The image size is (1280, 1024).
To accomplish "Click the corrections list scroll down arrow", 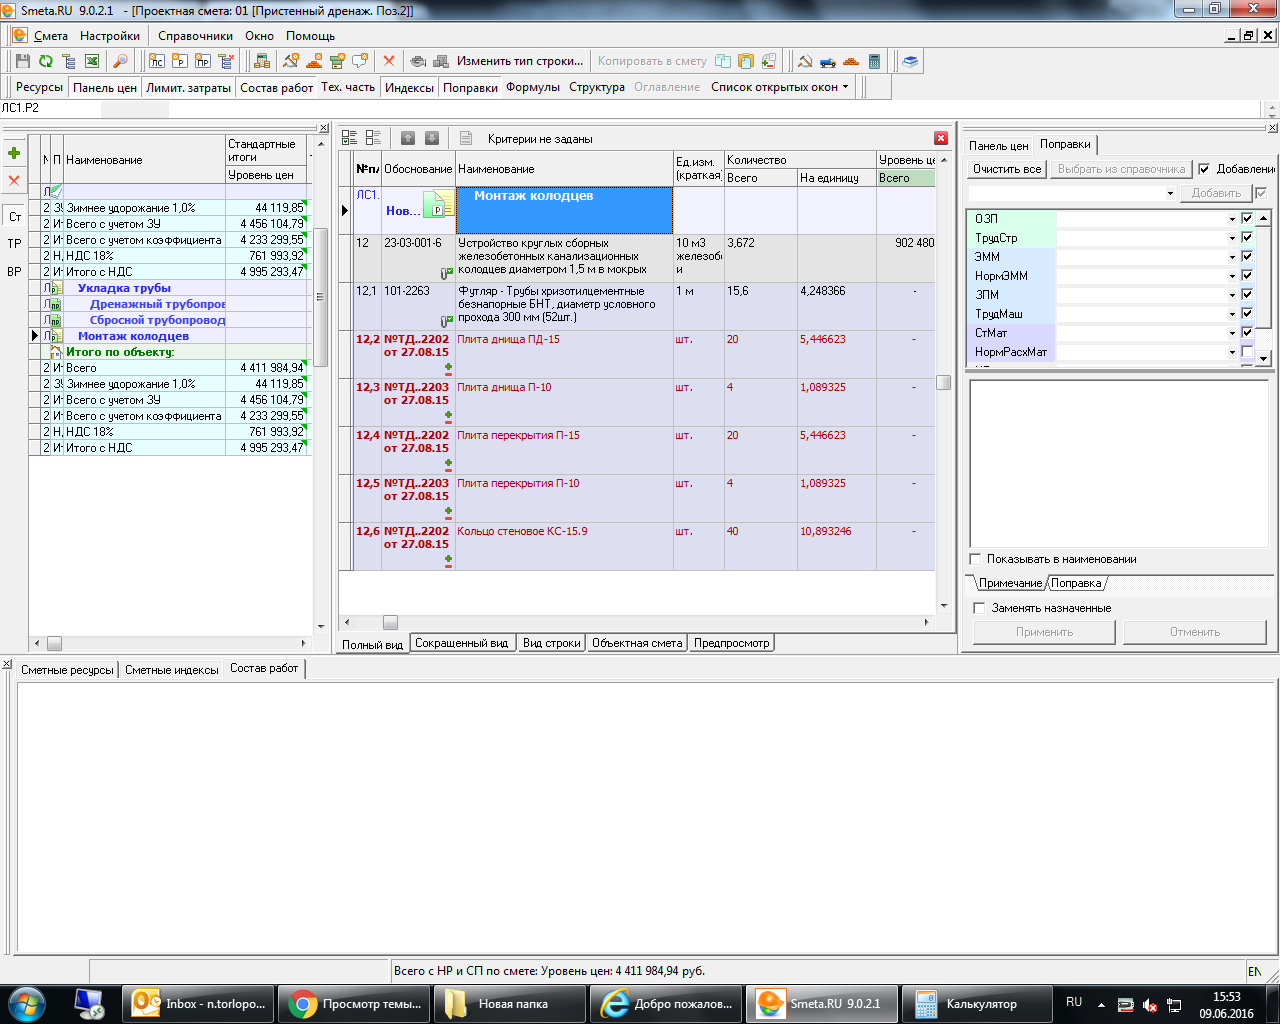I will point(1264,358).
